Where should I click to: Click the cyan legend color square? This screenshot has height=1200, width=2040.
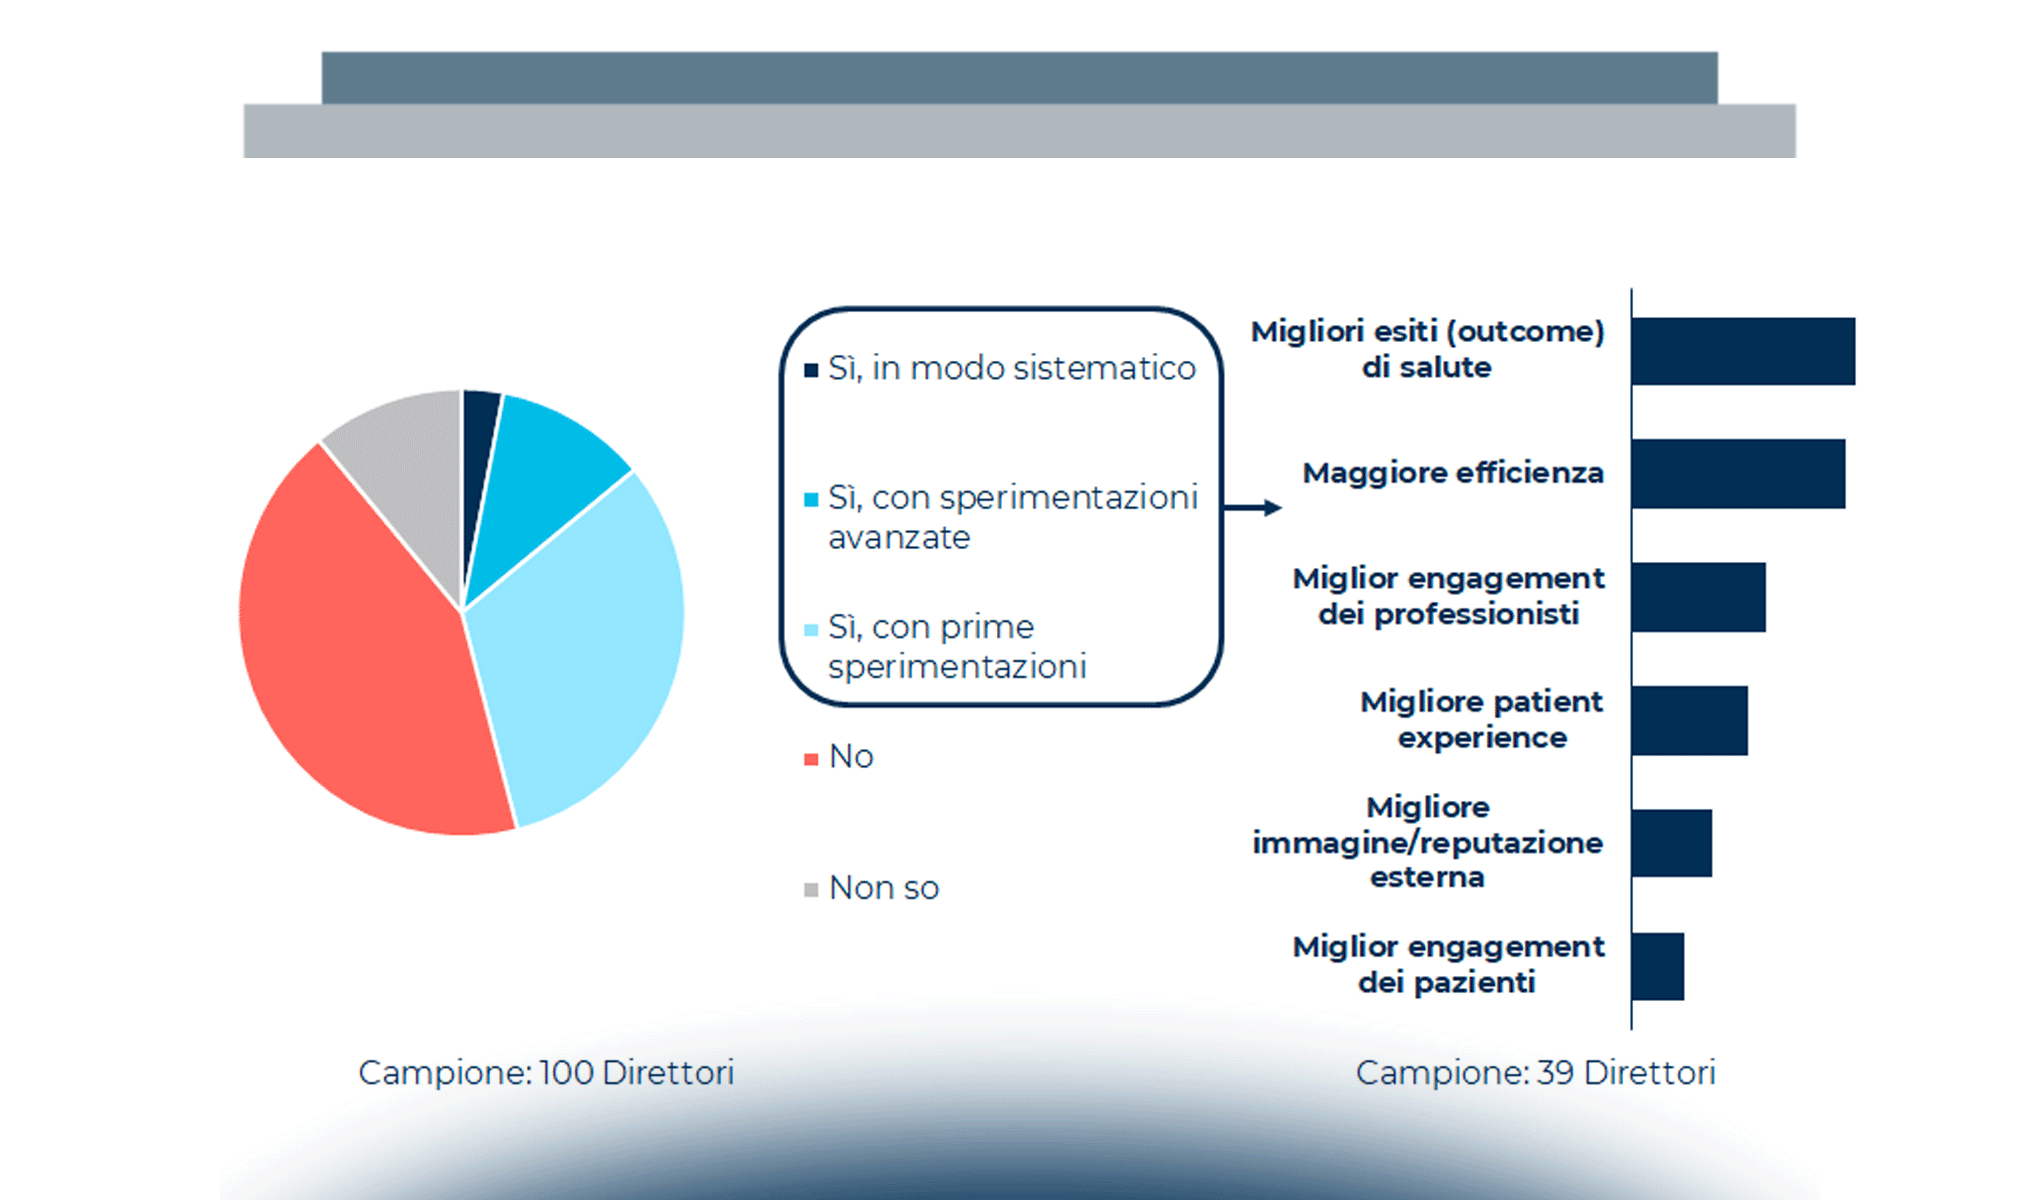tap(810, 500)
